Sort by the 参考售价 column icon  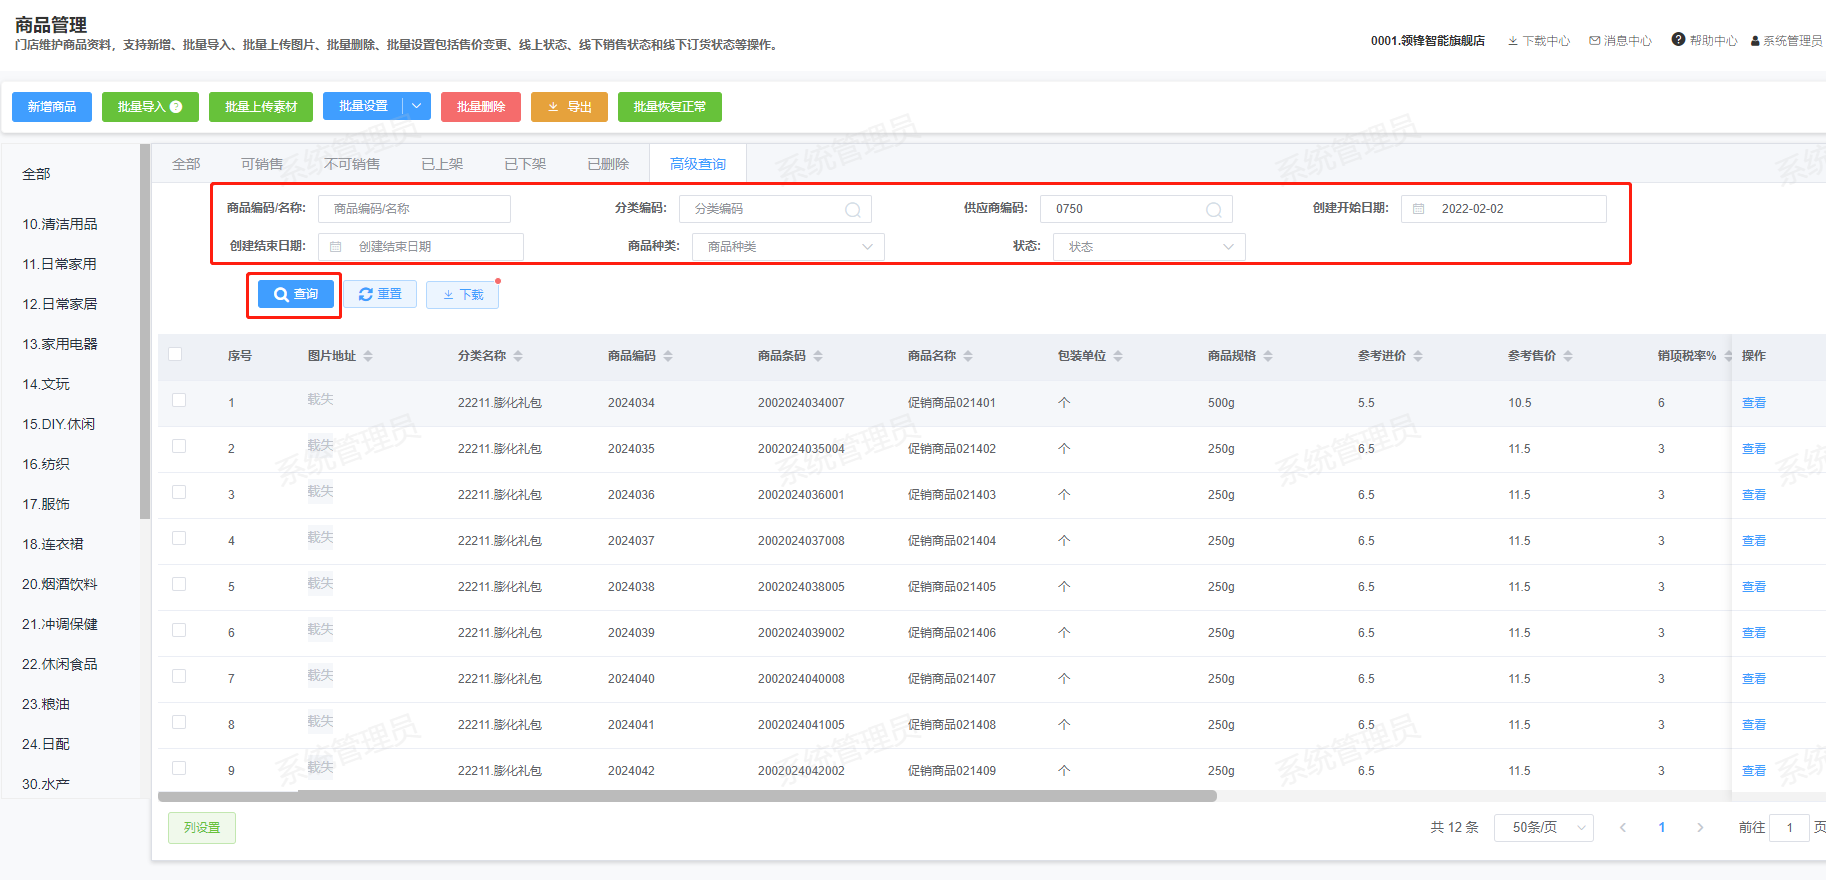coord(1568,356)
